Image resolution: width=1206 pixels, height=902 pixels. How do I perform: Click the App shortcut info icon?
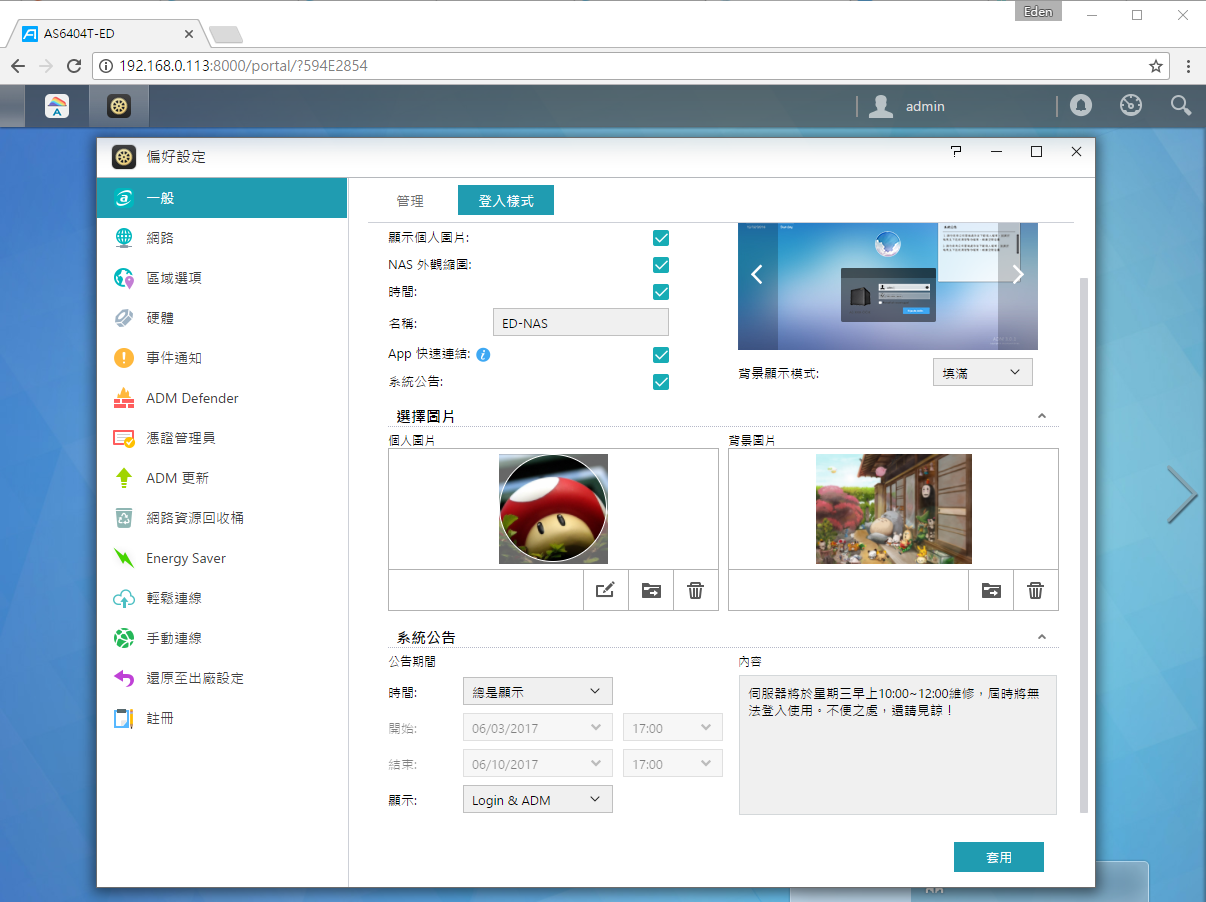click(x=483, y=354)
